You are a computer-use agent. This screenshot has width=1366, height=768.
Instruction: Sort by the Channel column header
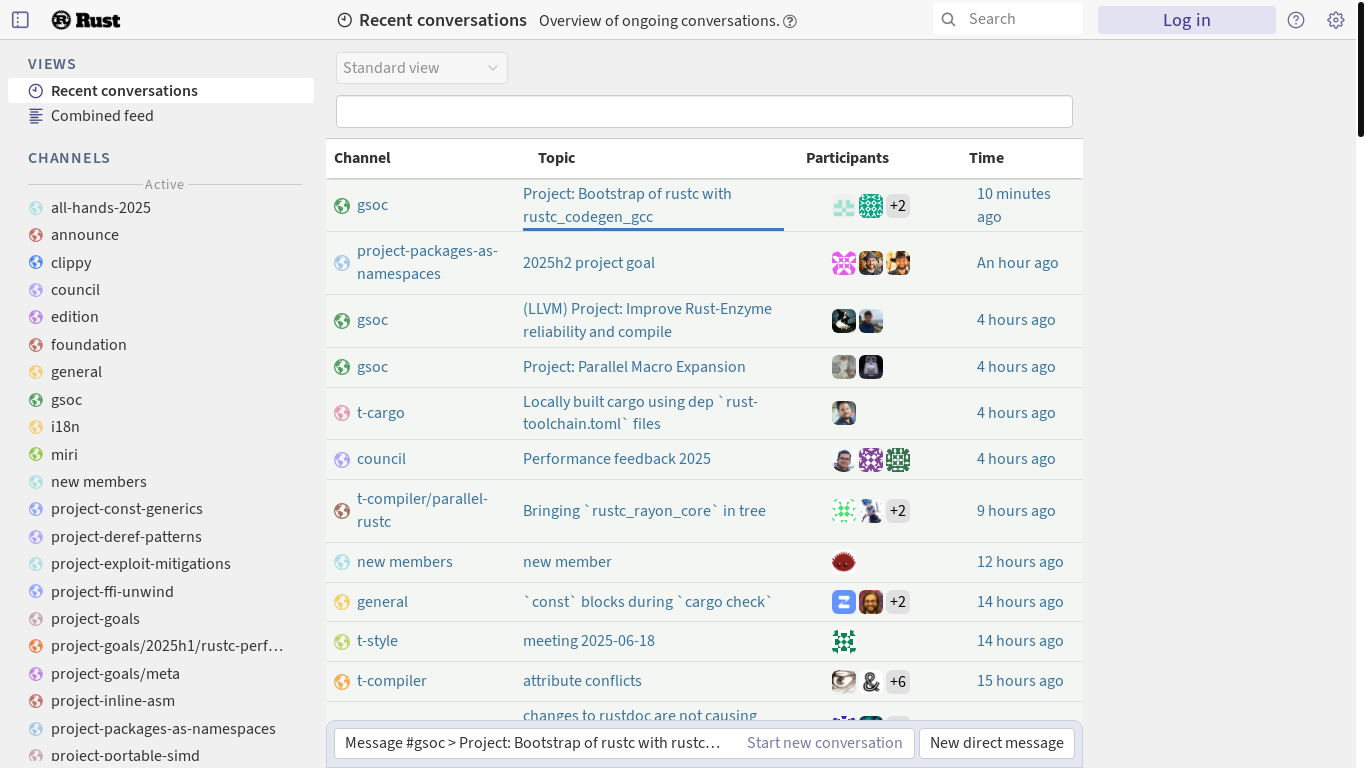pos(362,158)
